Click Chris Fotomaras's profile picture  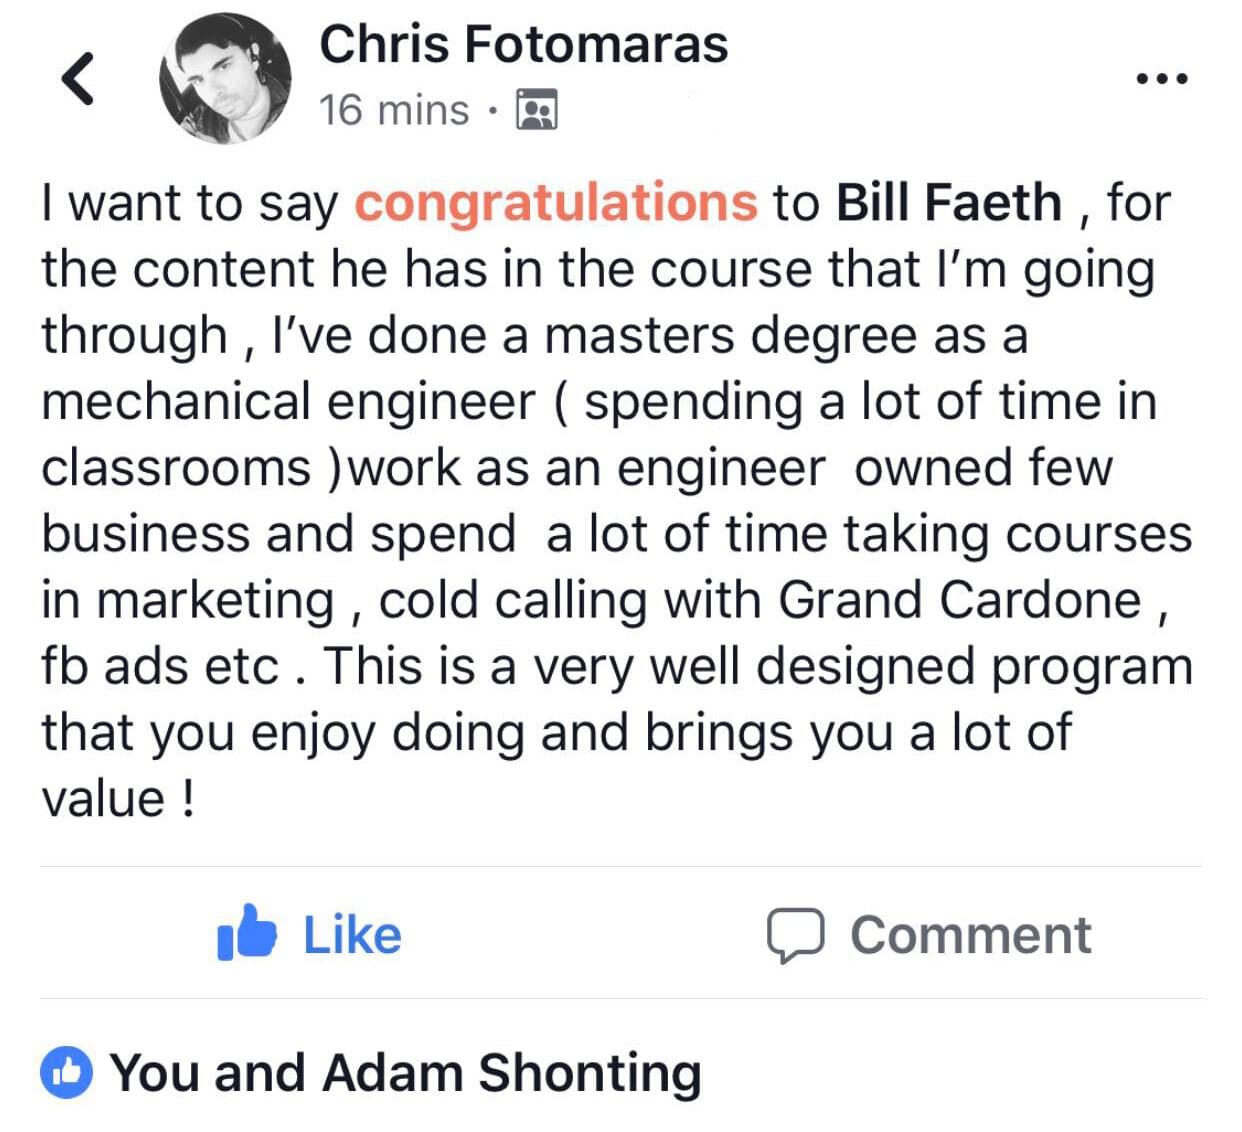pyautogui.click(x=225, y=78)
